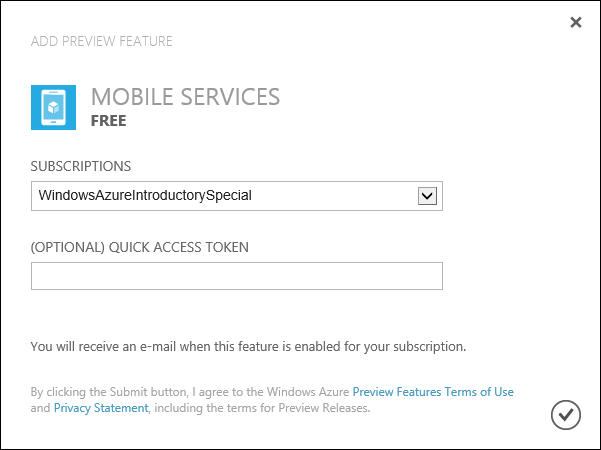The image size is (601, 450).
Task: Click "including the terms for Preview Releases" text
Action: click(x=260, y=408)
